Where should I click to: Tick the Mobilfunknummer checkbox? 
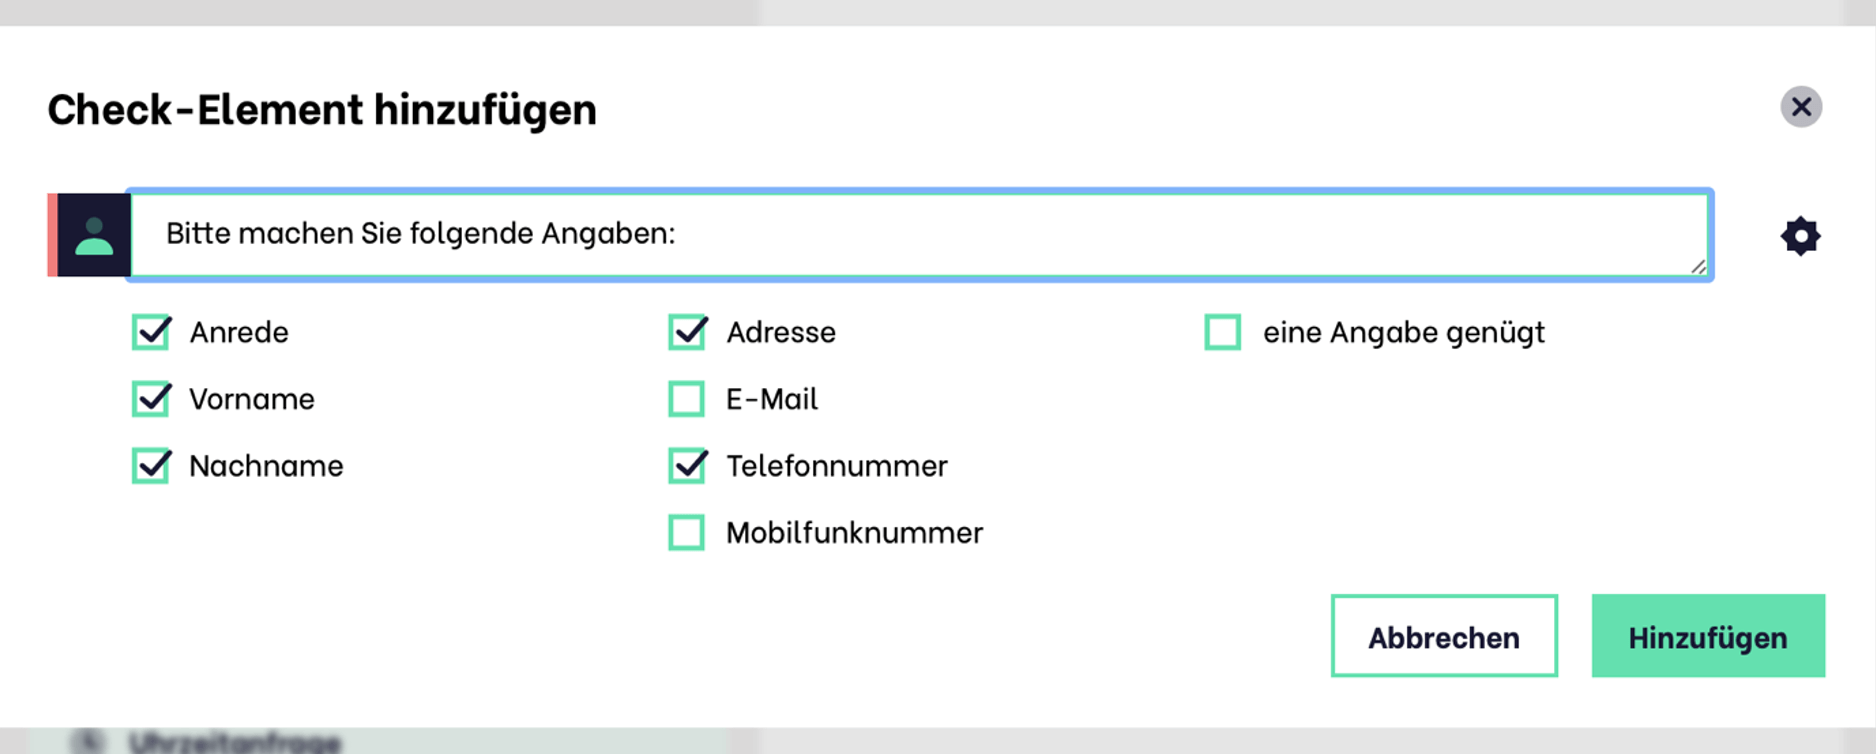click(x=687, y=533)
